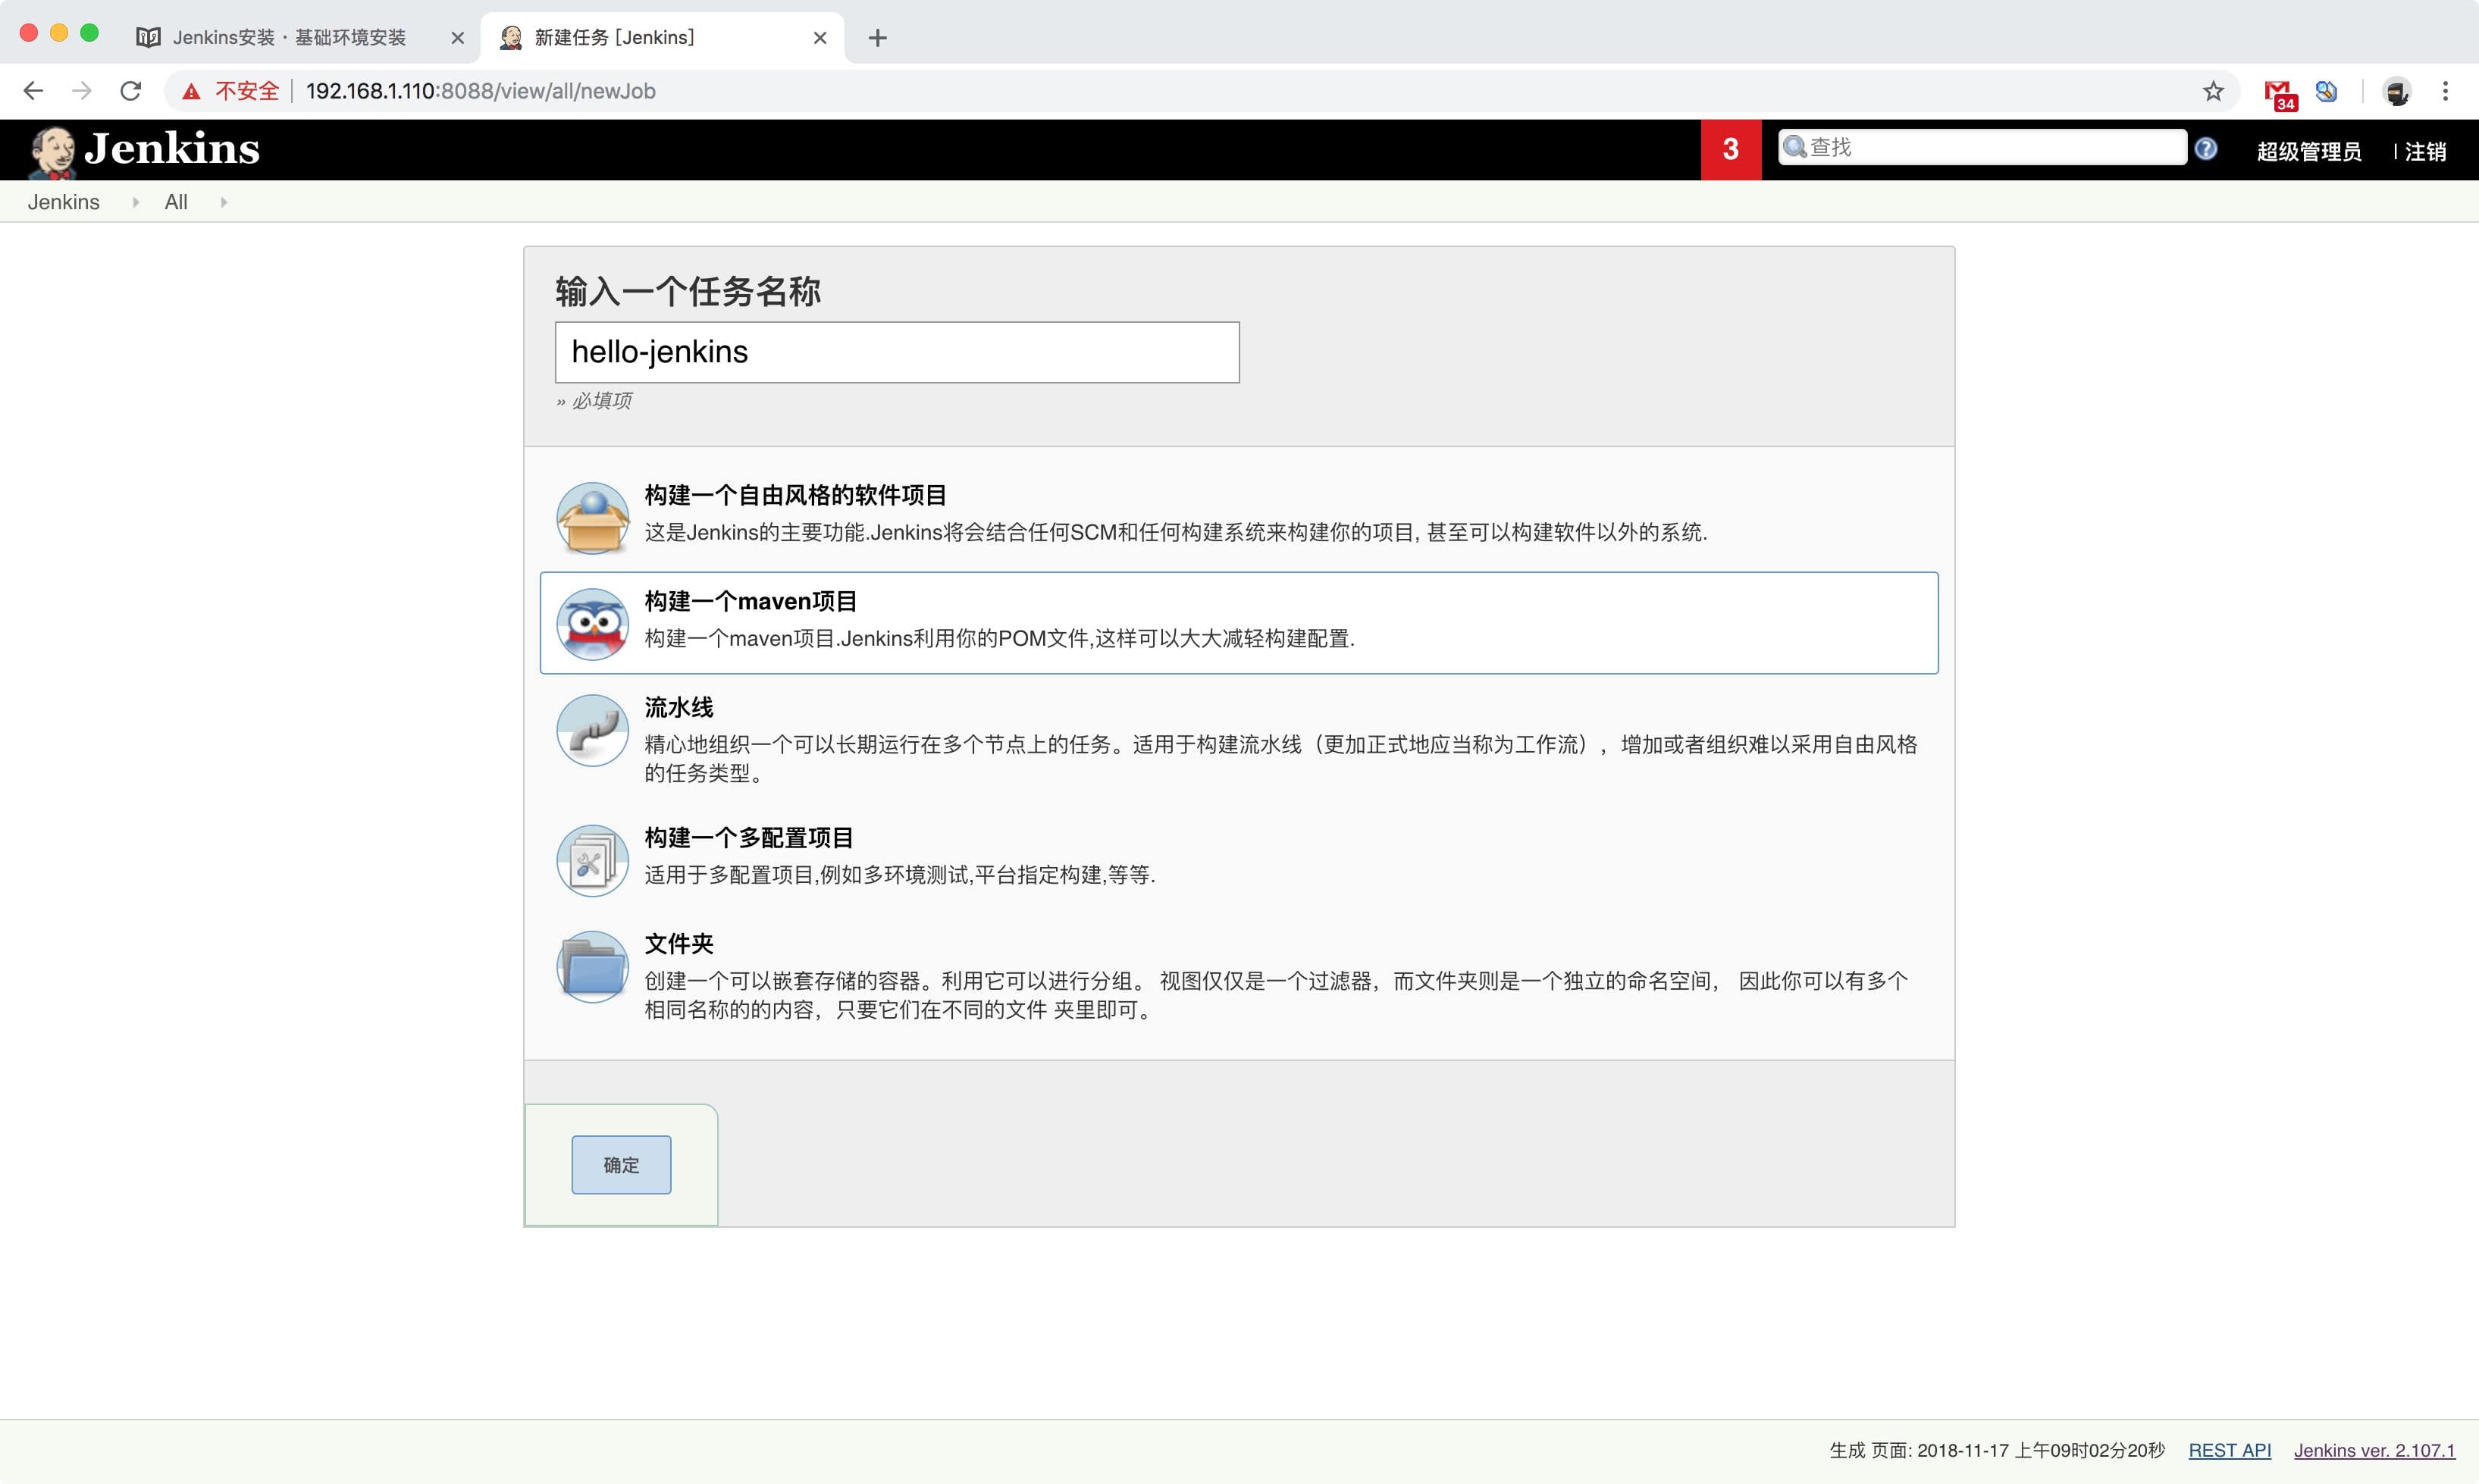Select the freestyle software project box icon
This screenshot has height=1484, width=2479.
tap(592, 518)
